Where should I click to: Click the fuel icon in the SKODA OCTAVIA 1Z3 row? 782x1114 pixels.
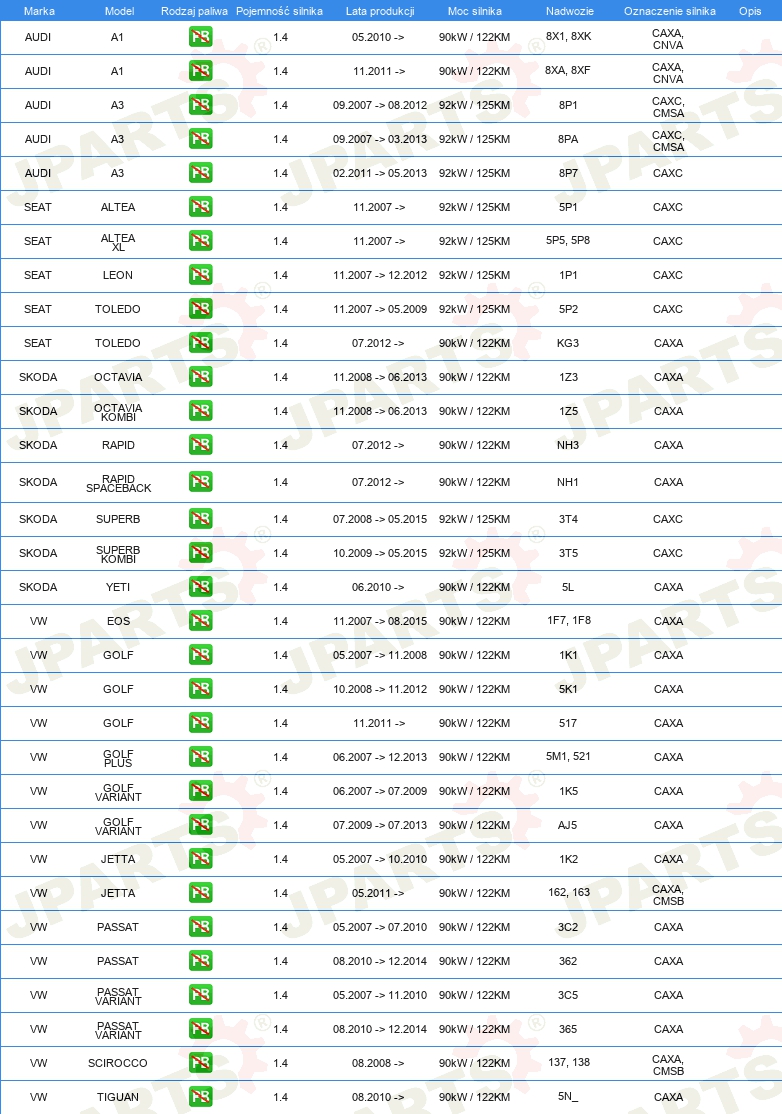click(x=200, y=377)
